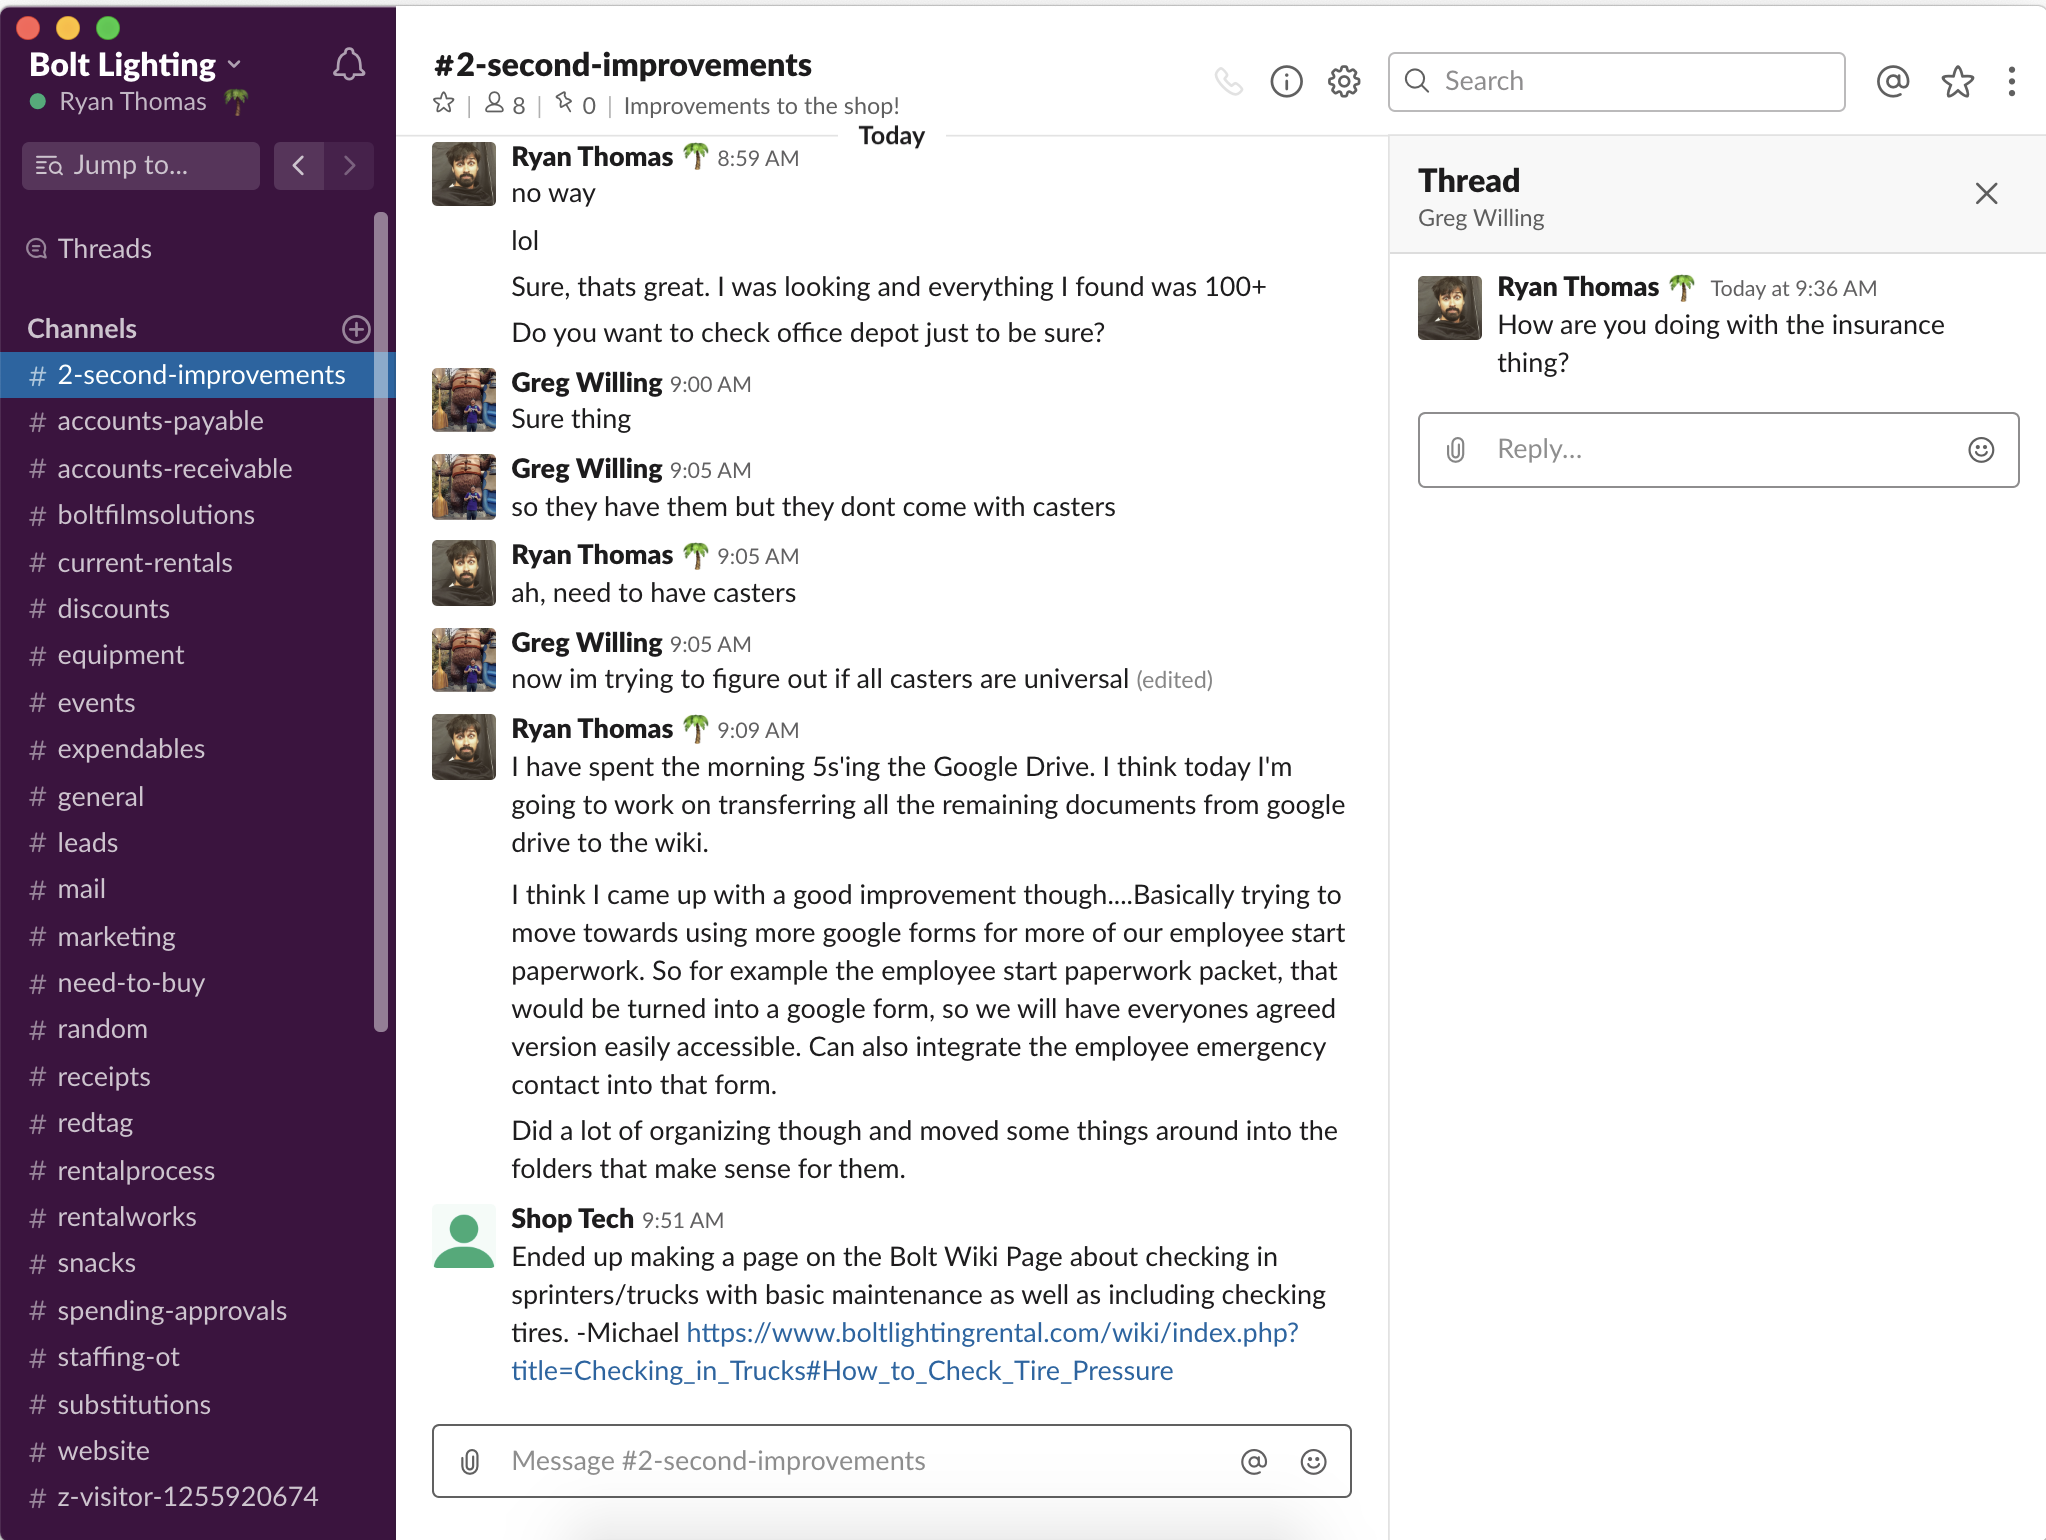Open starred items in header
The height and width of the screenshot is (1540, 2046).
[1957, 81]
